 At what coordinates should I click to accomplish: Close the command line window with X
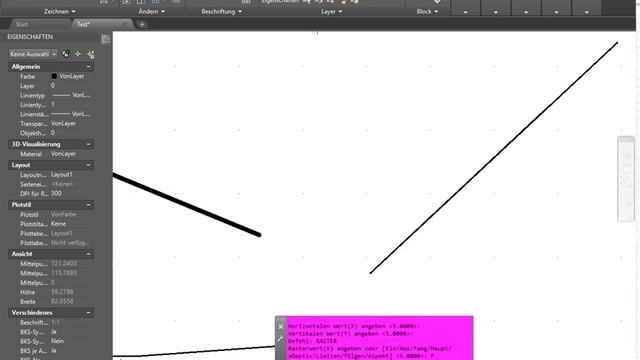point(281,327)
